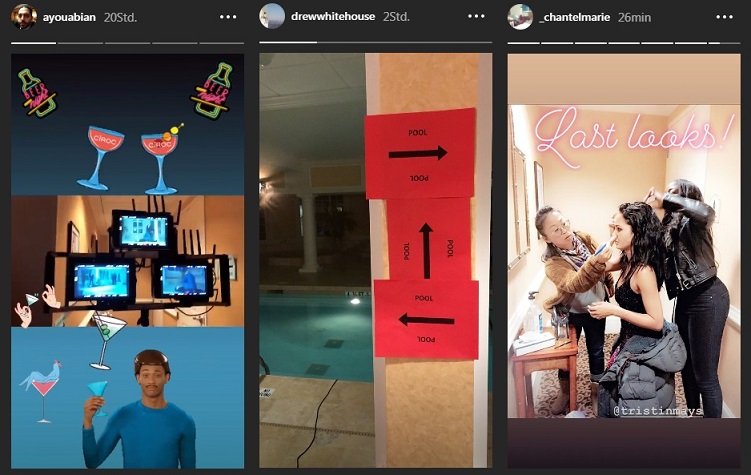Open more options for _chantelmarie's story
Screen dimensions: 751x475
(x=724, y=17)
